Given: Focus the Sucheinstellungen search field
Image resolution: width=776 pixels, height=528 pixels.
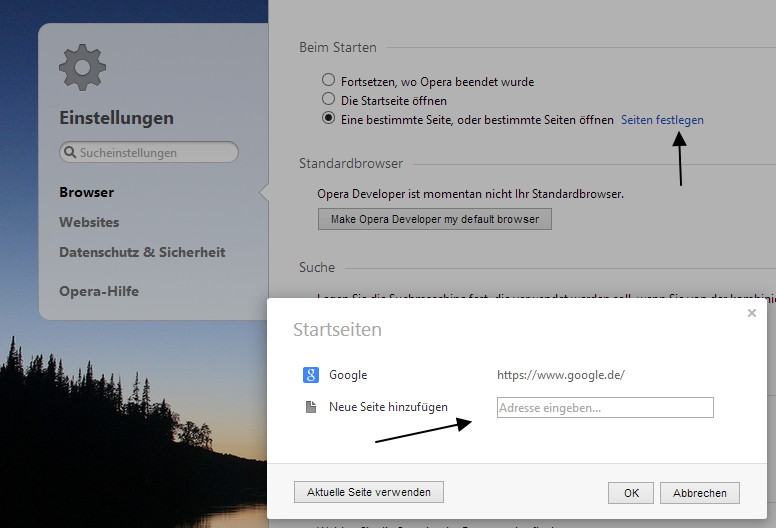Looking at the screenshot, I should pyautogui.click(x=148, y=152).
